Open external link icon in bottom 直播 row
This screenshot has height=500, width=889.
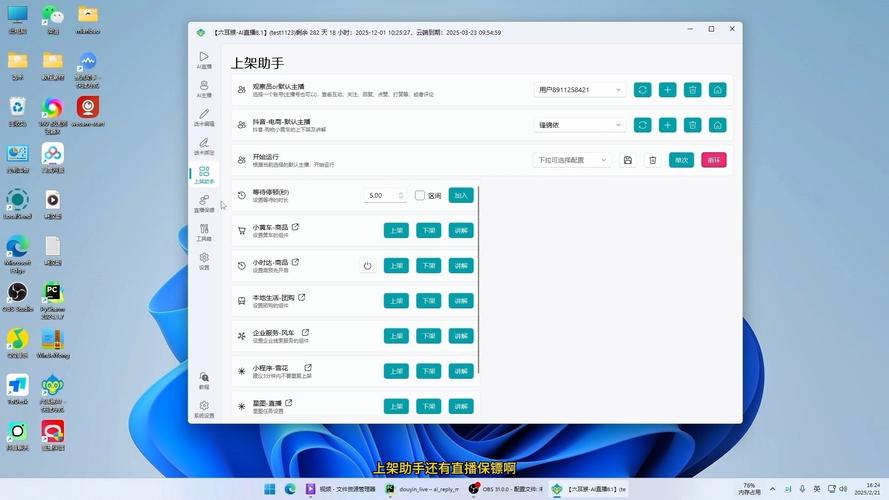click(289, 402)
